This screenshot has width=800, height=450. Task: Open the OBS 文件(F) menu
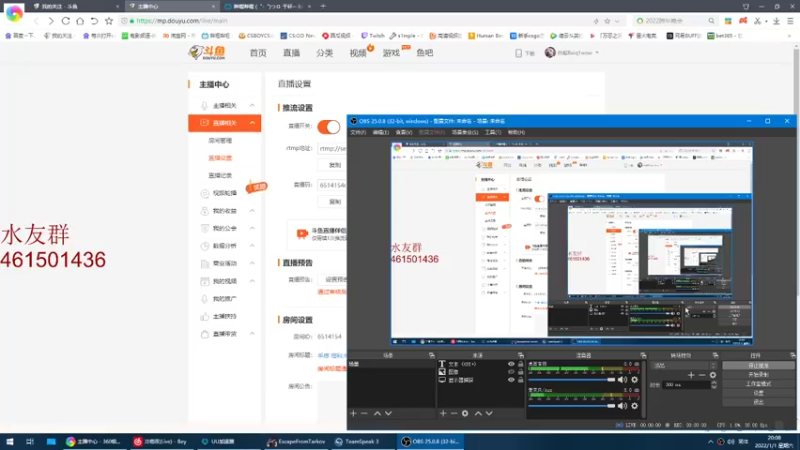pyautogui.click(x=358, y=132)
